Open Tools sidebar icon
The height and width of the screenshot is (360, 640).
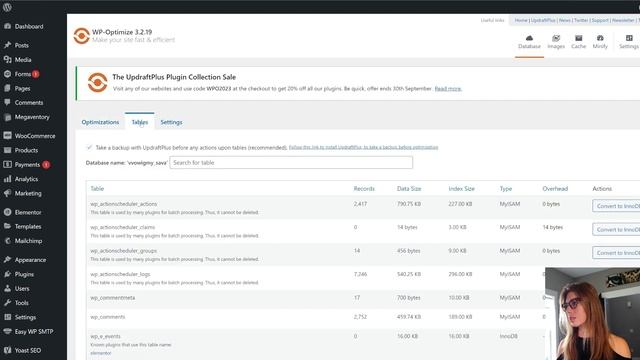tap(7, 303)
